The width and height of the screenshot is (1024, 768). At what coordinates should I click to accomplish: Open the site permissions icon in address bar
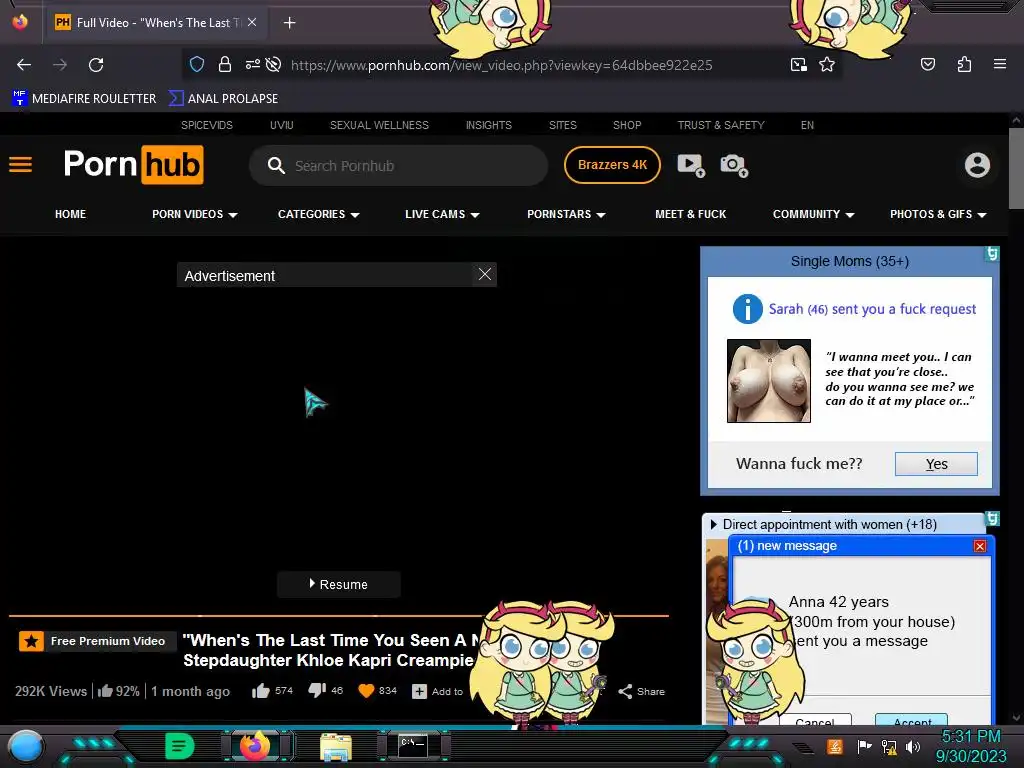click(x=253, y=64)
